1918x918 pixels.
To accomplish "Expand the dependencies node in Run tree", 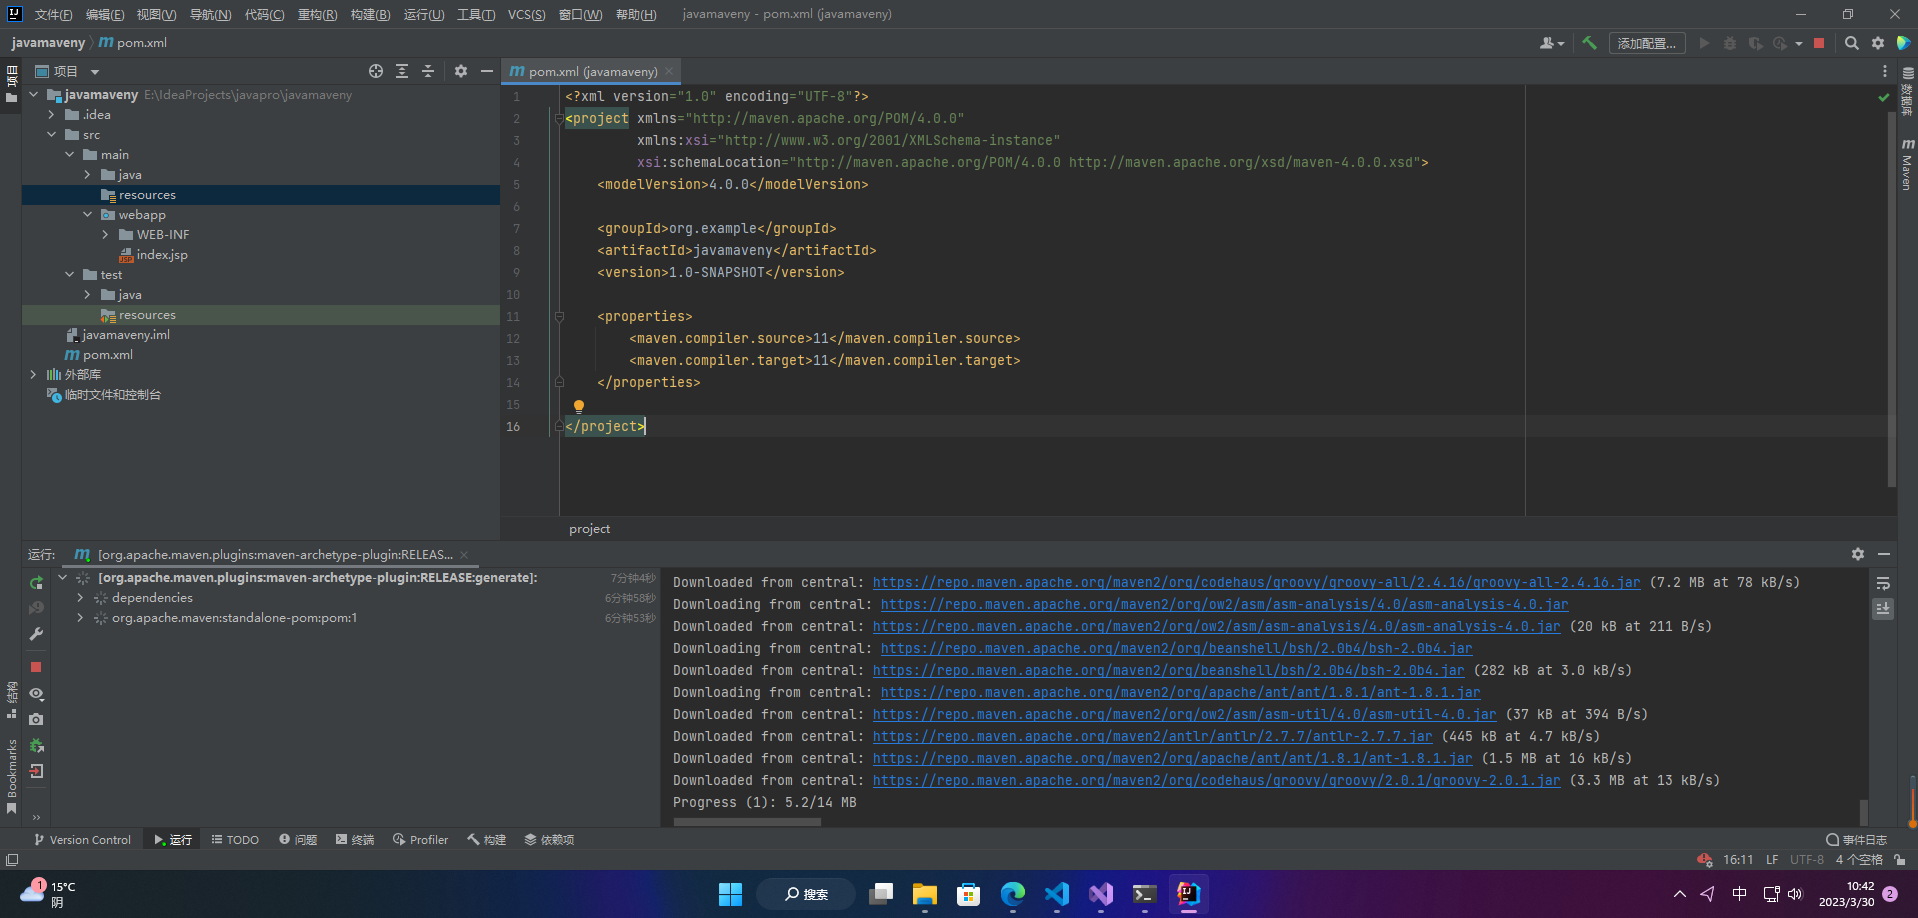I will pyautogui.click(x=80, y=598).
